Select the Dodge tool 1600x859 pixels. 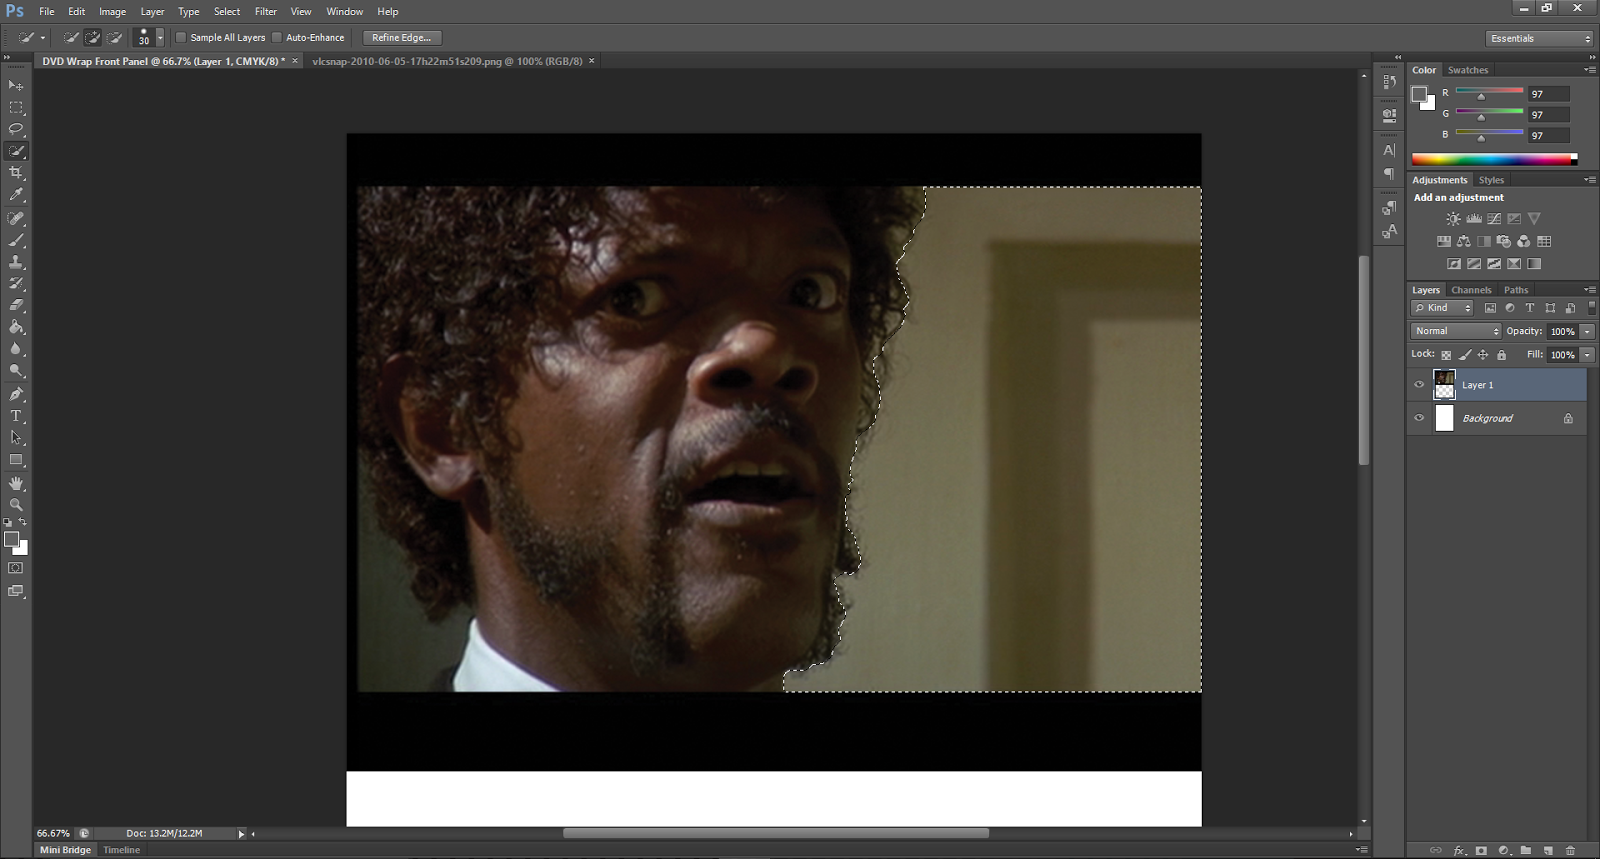point(16,371)
